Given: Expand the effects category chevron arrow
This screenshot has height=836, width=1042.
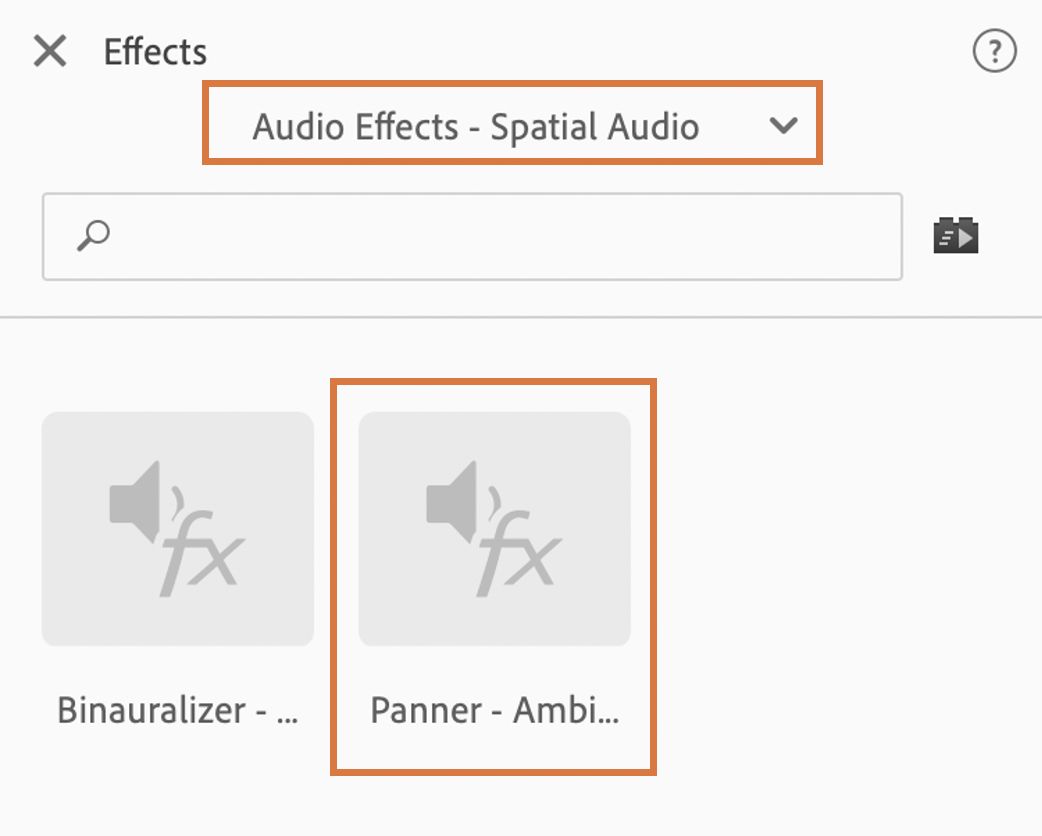Looking at the screenshot, I should click(x=783, y=126).
